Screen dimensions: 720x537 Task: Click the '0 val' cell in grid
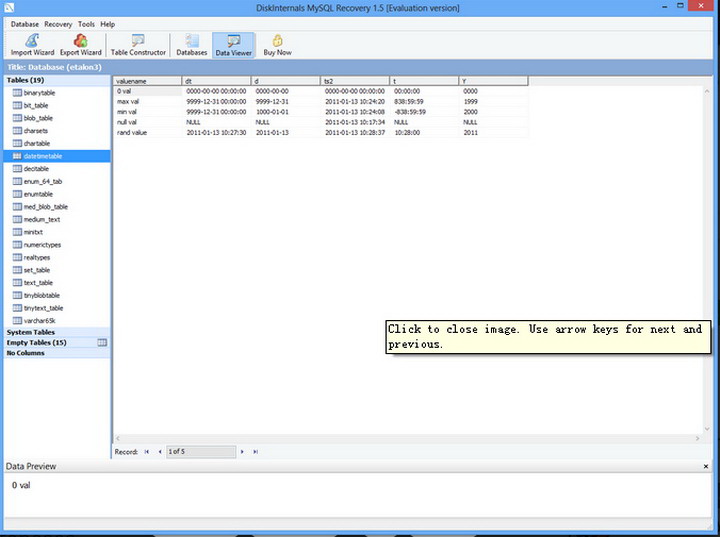click(147, 91)
